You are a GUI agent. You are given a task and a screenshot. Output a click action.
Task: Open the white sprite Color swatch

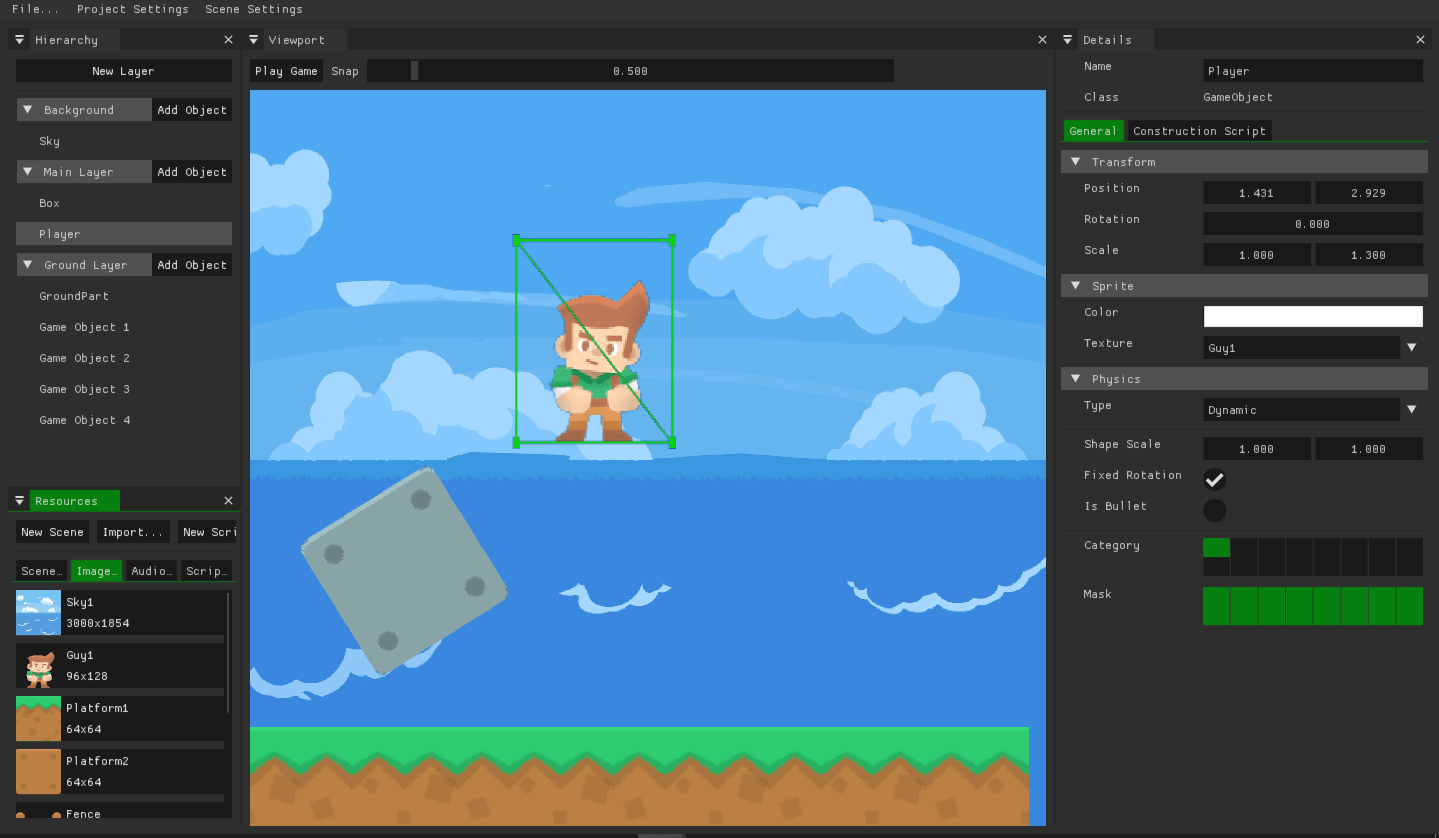coord(1313,317)
